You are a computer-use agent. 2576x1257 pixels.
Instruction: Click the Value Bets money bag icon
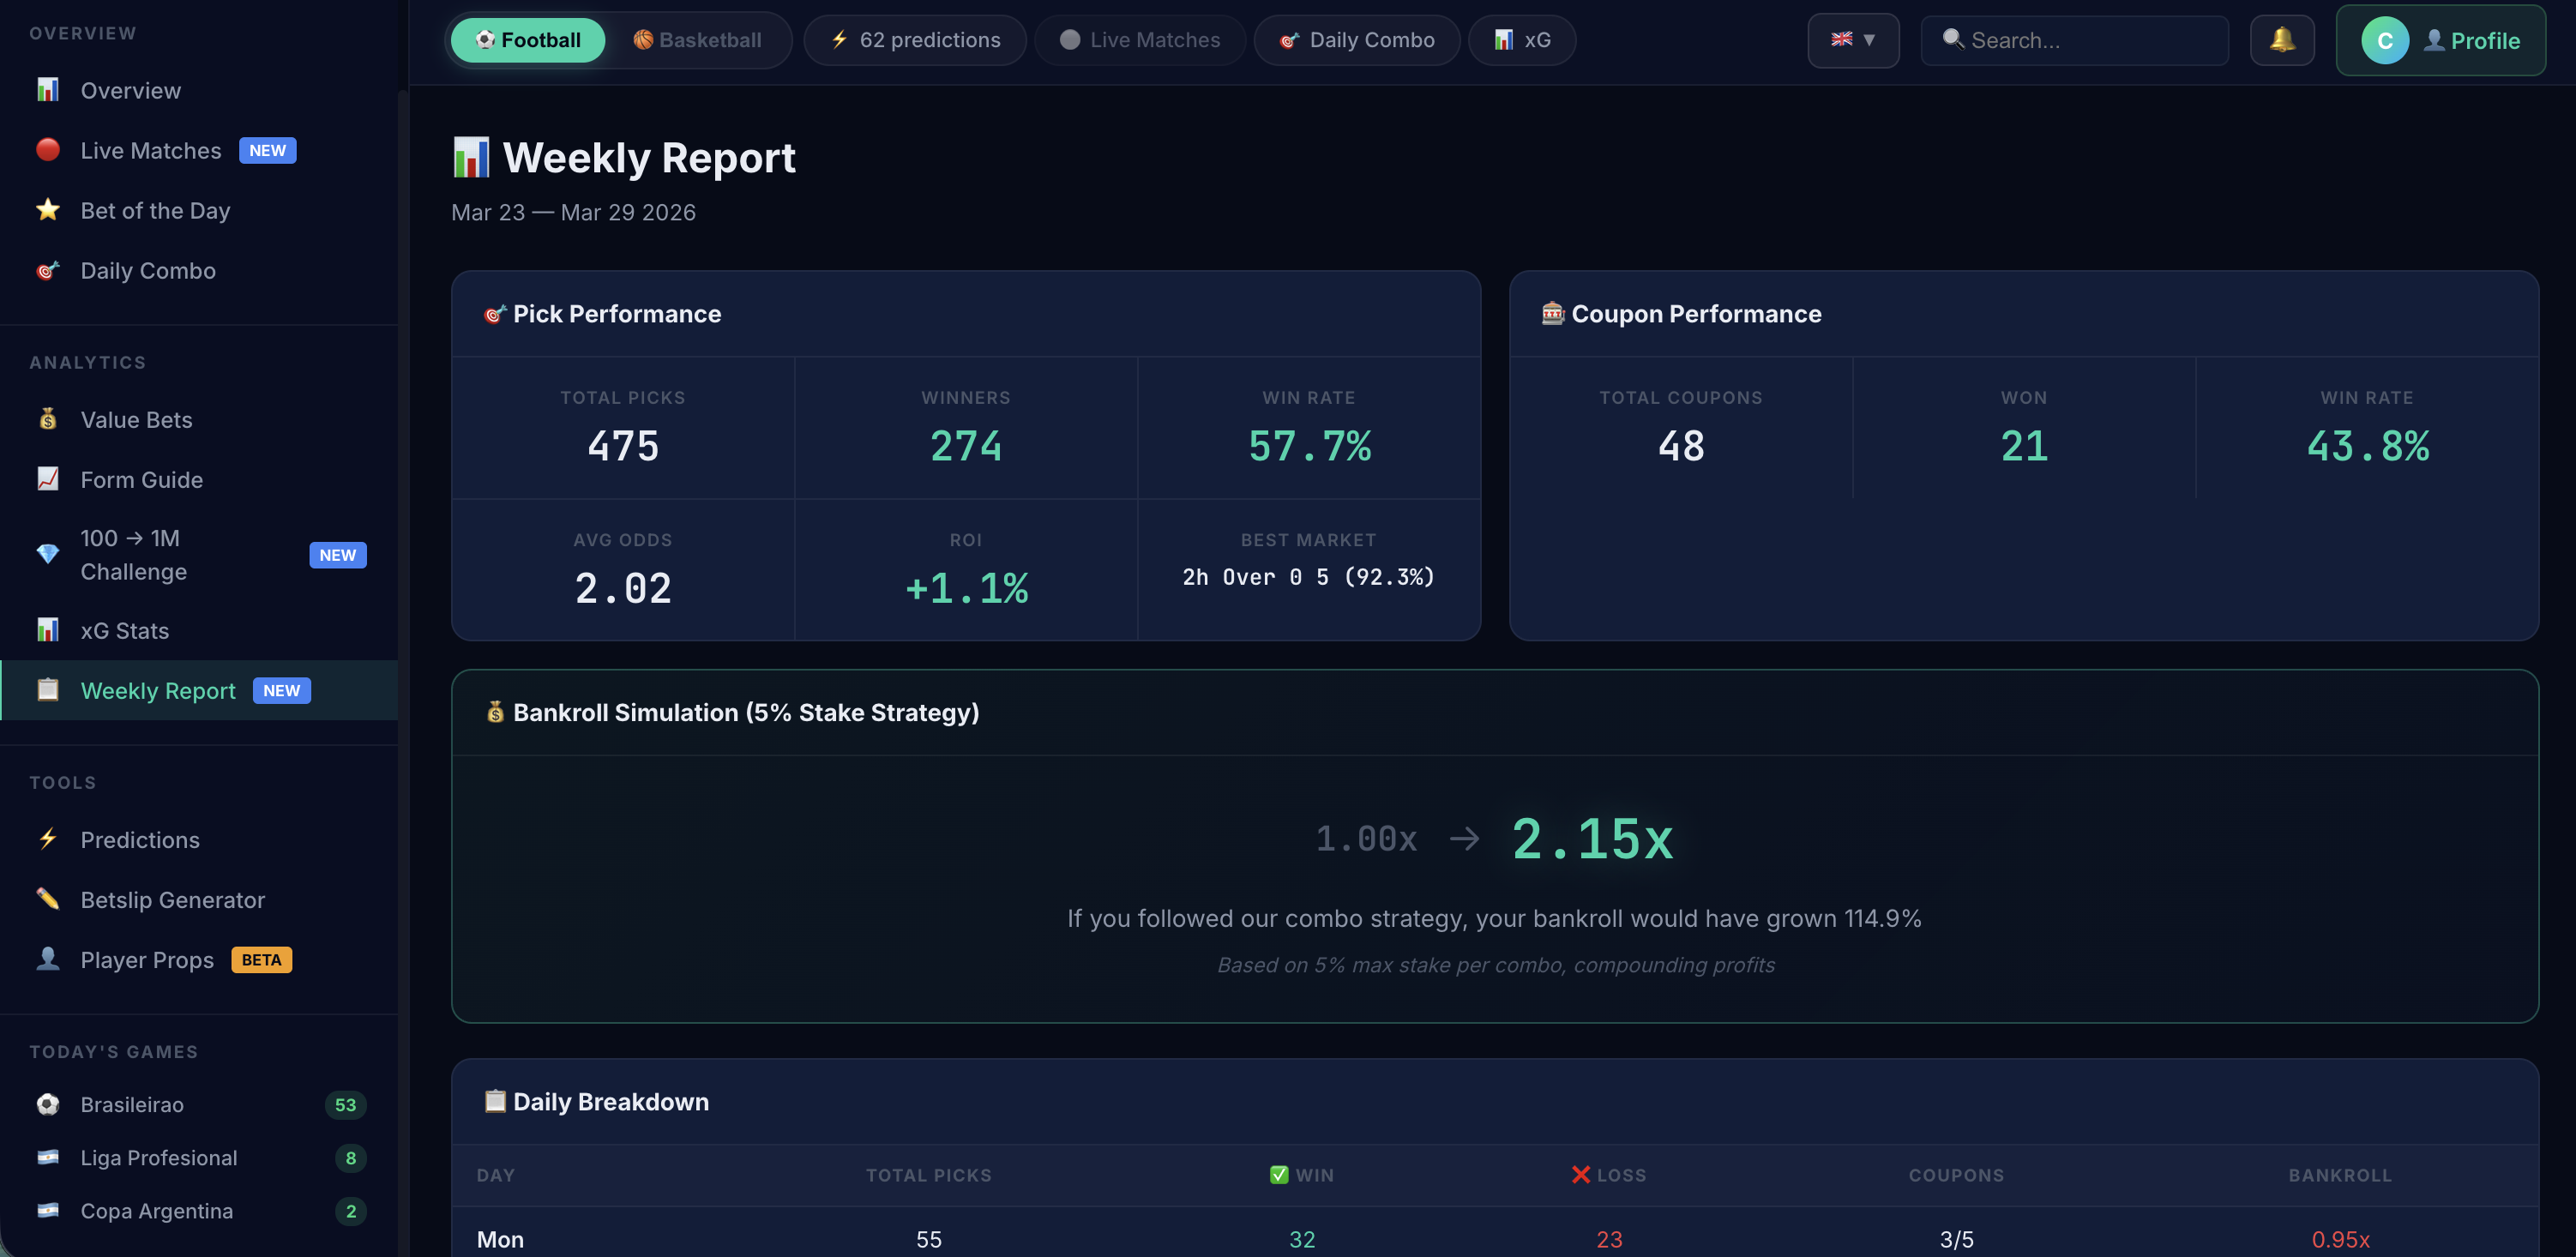47,419
